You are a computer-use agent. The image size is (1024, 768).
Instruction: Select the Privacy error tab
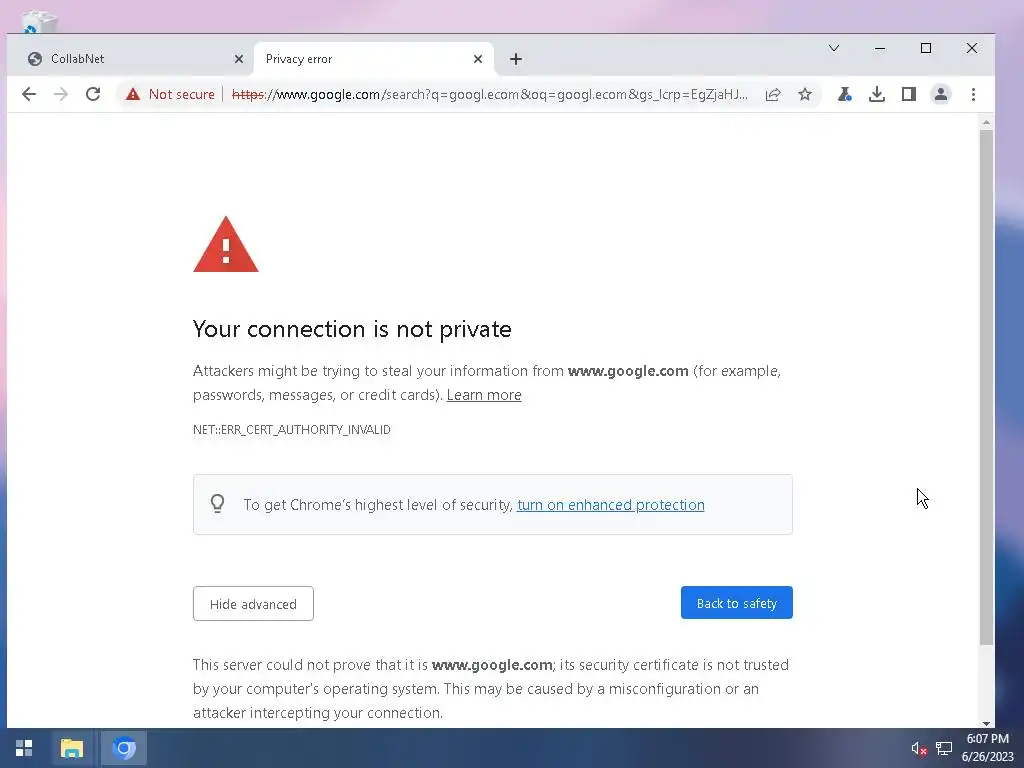[x=373, y=59]
